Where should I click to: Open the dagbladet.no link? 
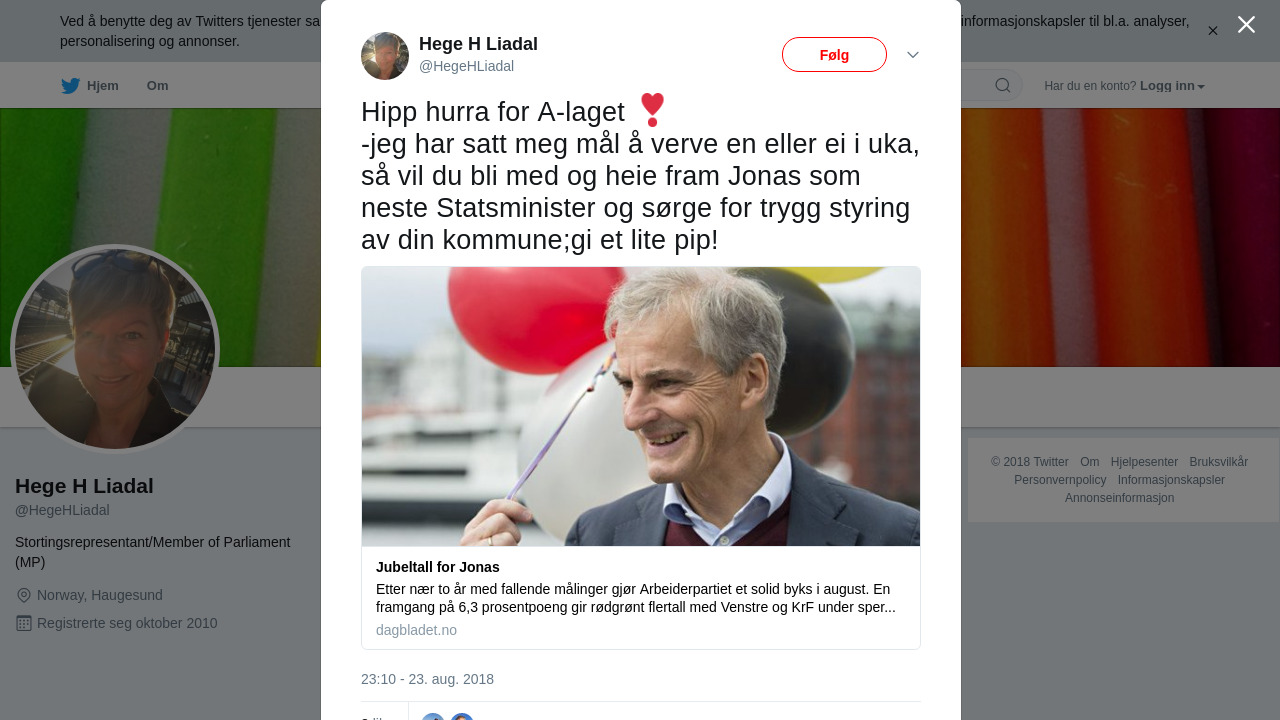[416, 630]
